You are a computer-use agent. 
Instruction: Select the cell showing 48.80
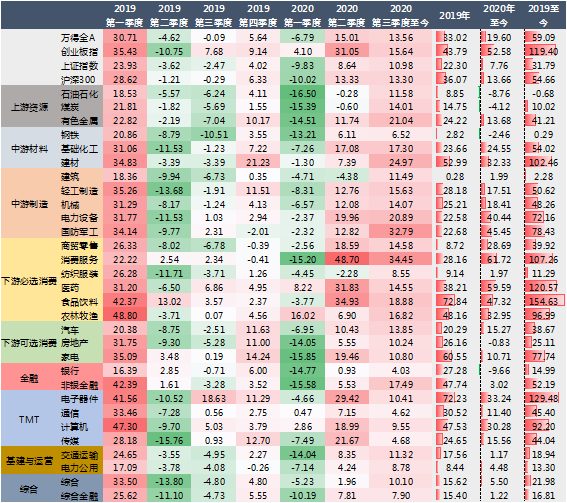(x=125, y=315)
